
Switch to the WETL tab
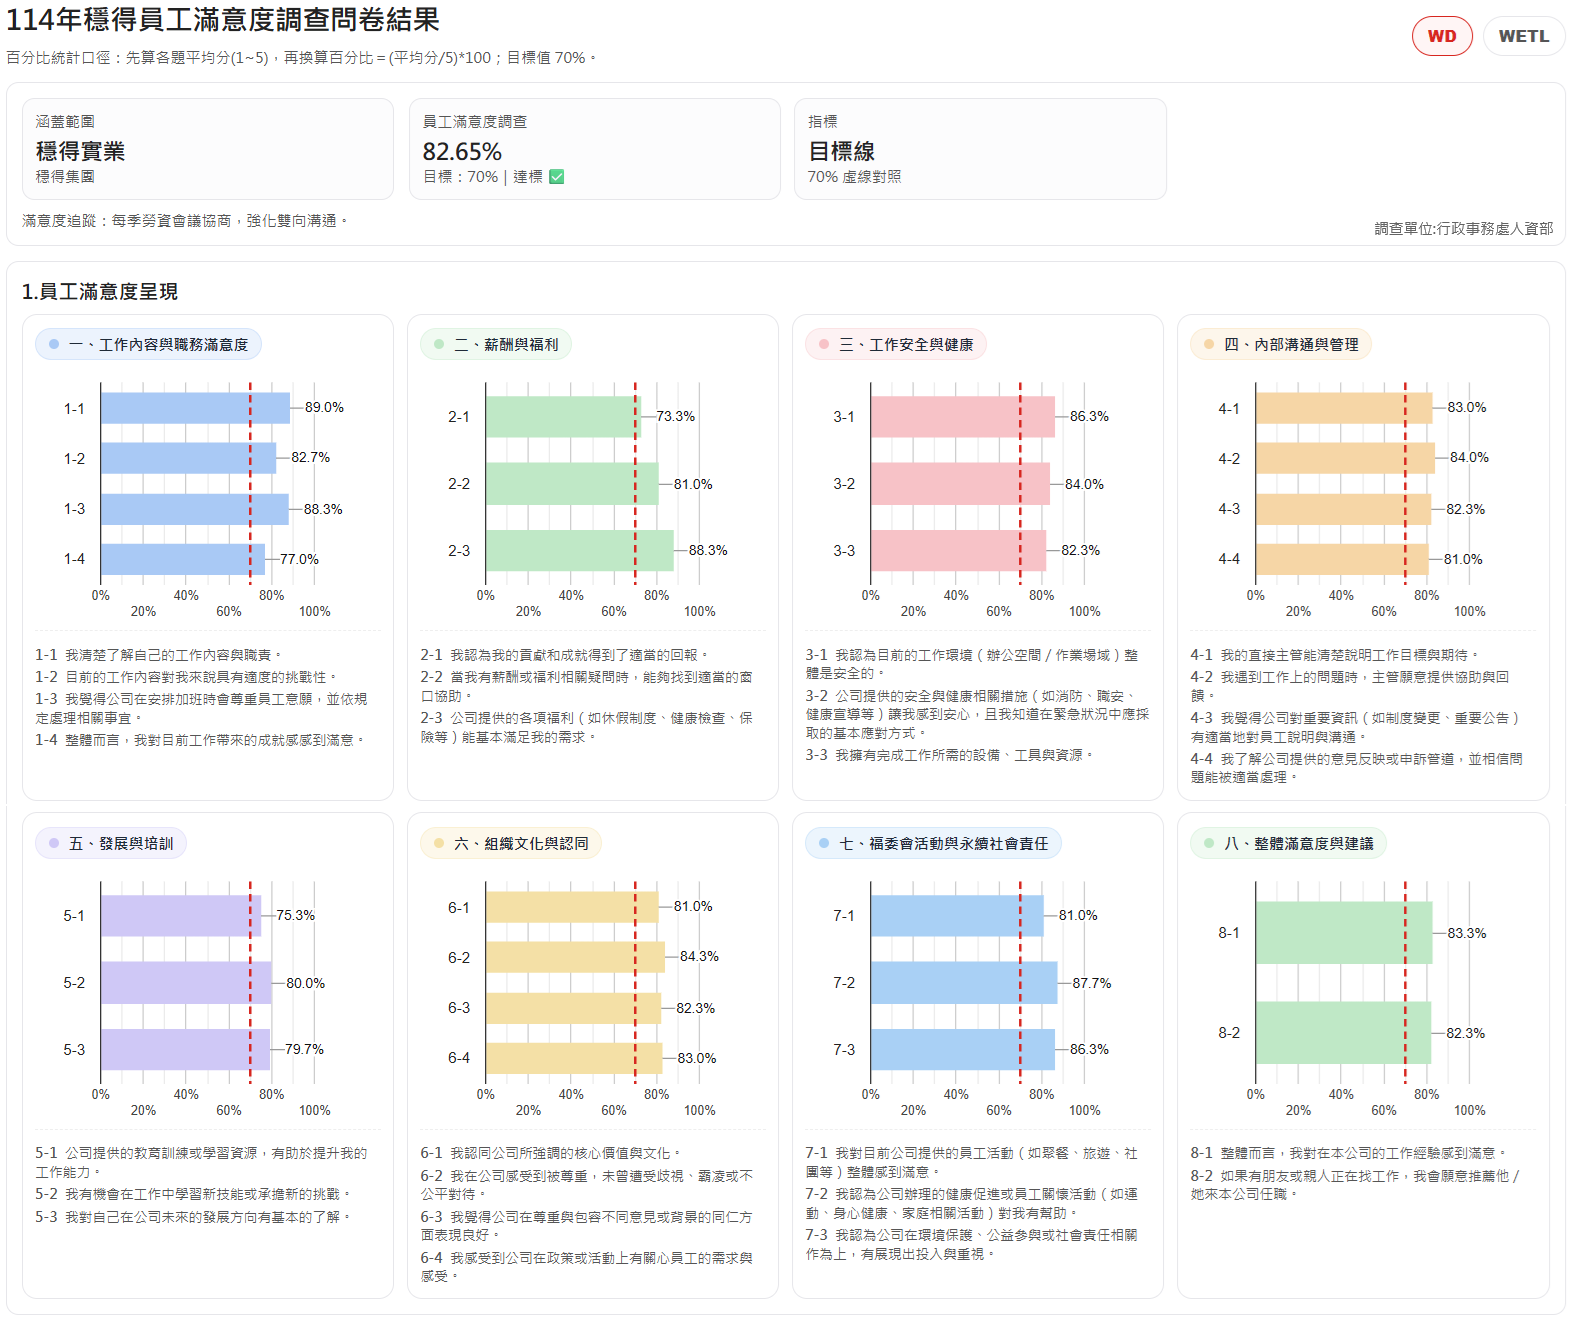1523,36
